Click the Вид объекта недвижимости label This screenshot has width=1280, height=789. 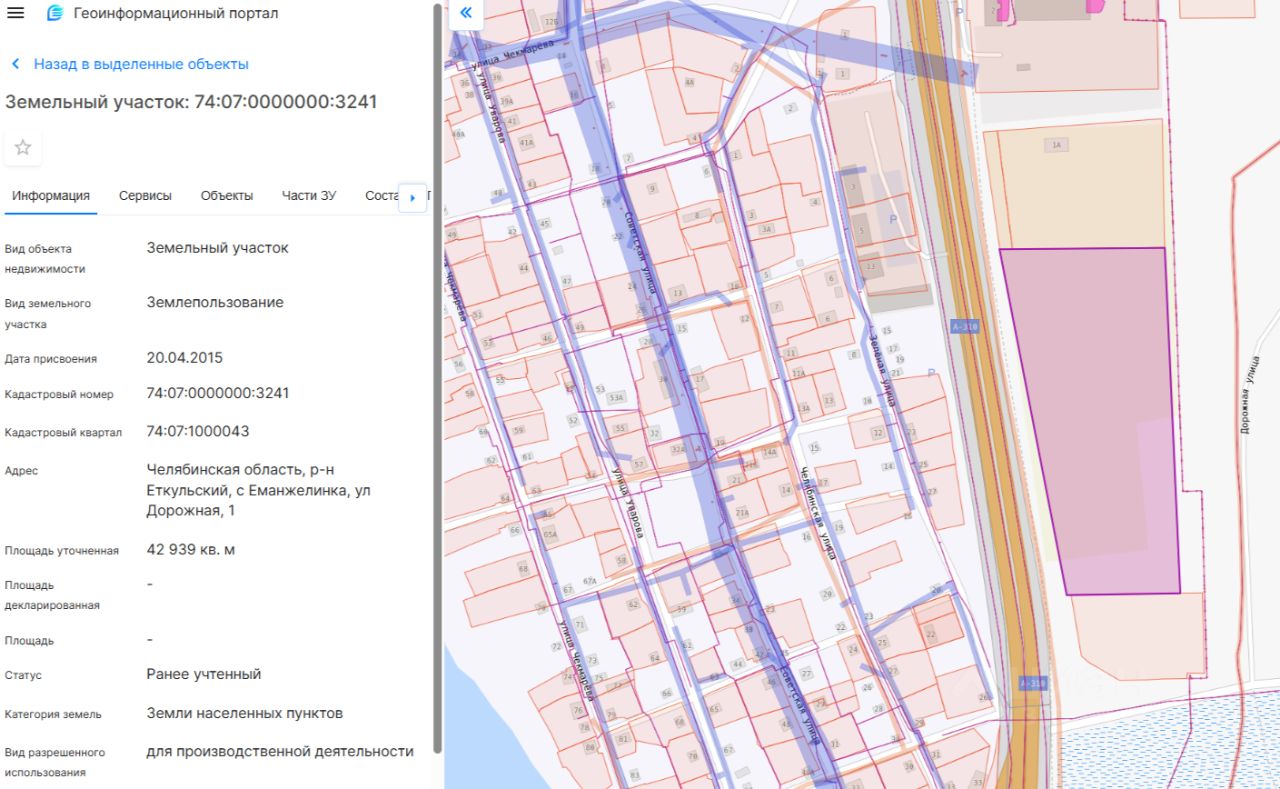pyautogui.click(x=45, y=259)
